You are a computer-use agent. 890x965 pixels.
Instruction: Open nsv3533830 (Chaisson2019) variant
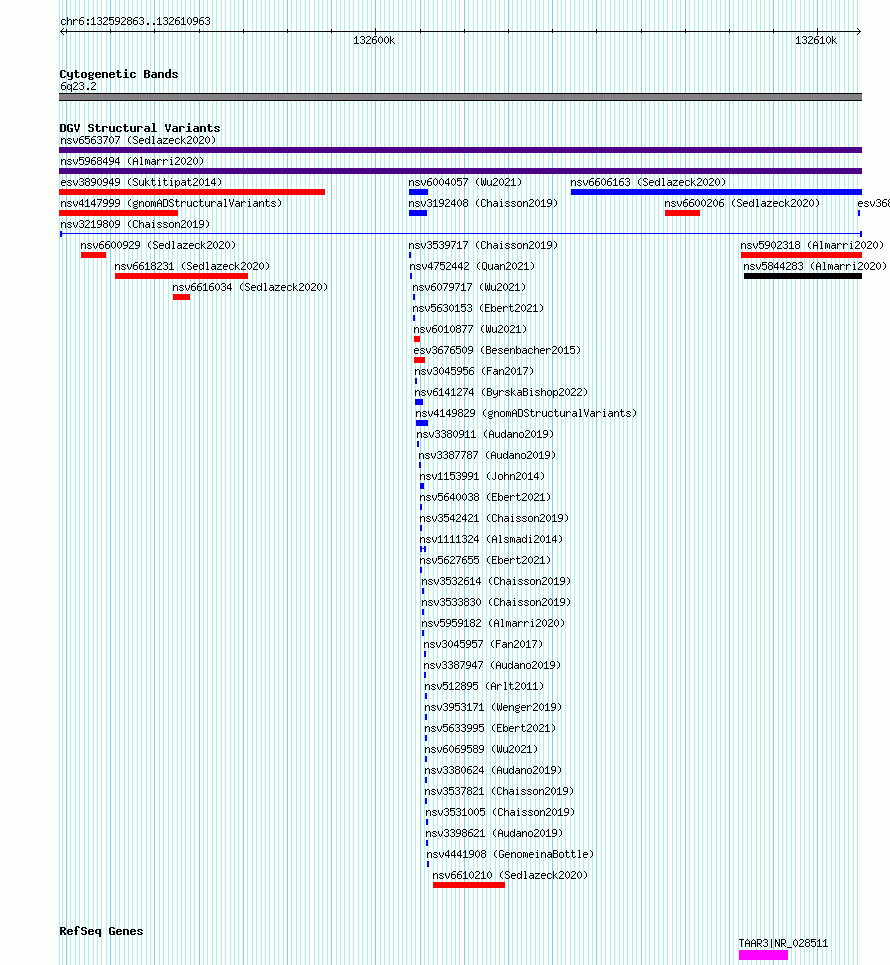pyautogui.click(x=496, y=602)
